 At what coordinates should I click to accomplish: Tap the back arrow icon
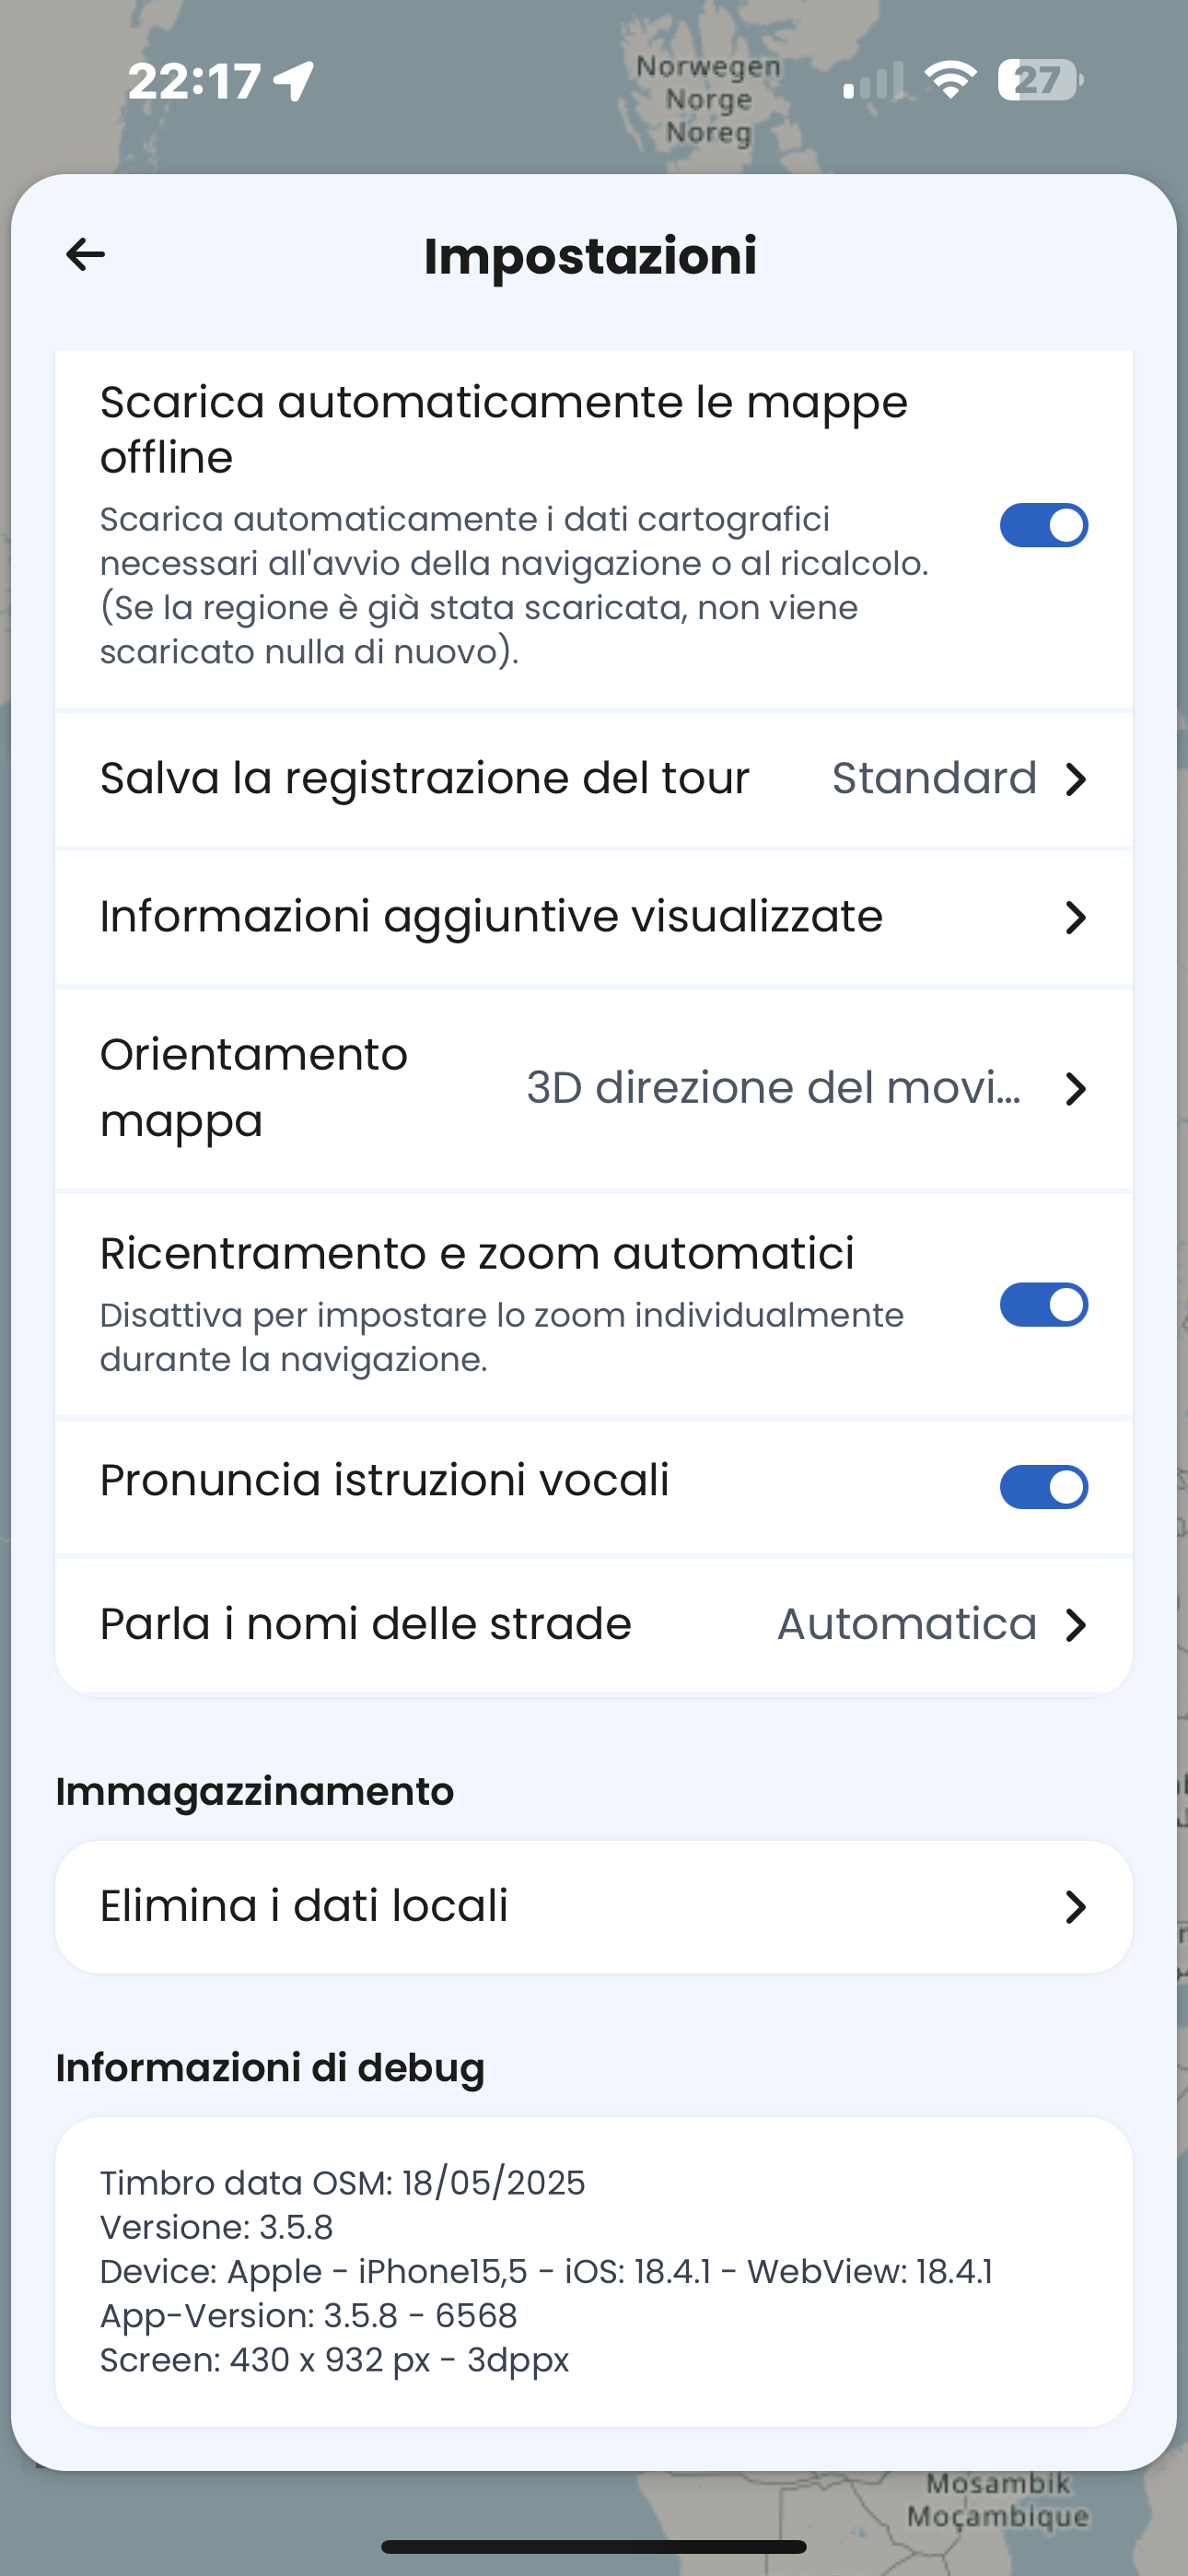point(85,254)
